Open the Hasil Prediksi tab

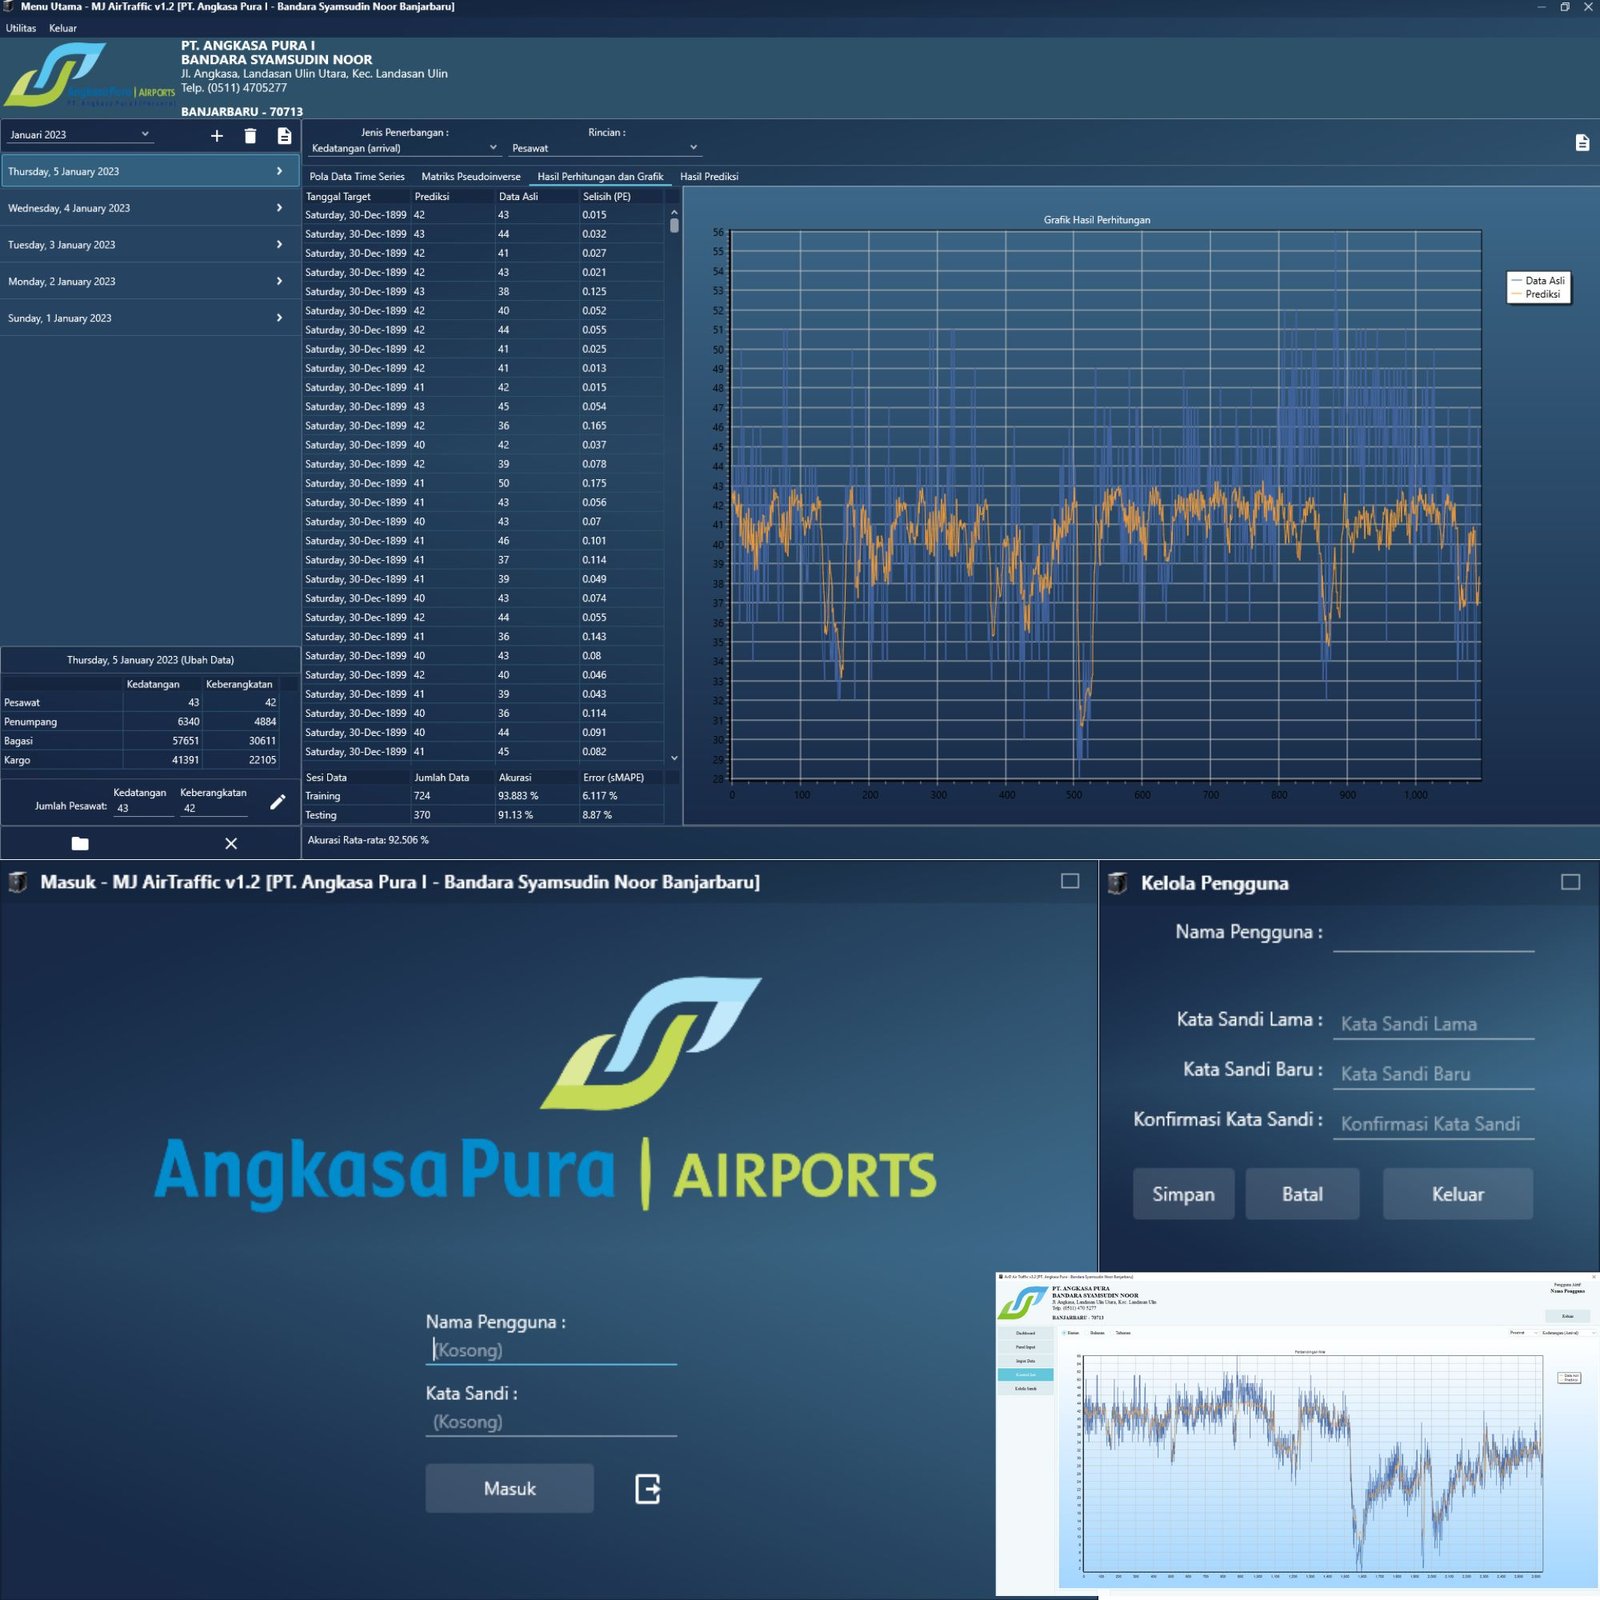[709, 177]
